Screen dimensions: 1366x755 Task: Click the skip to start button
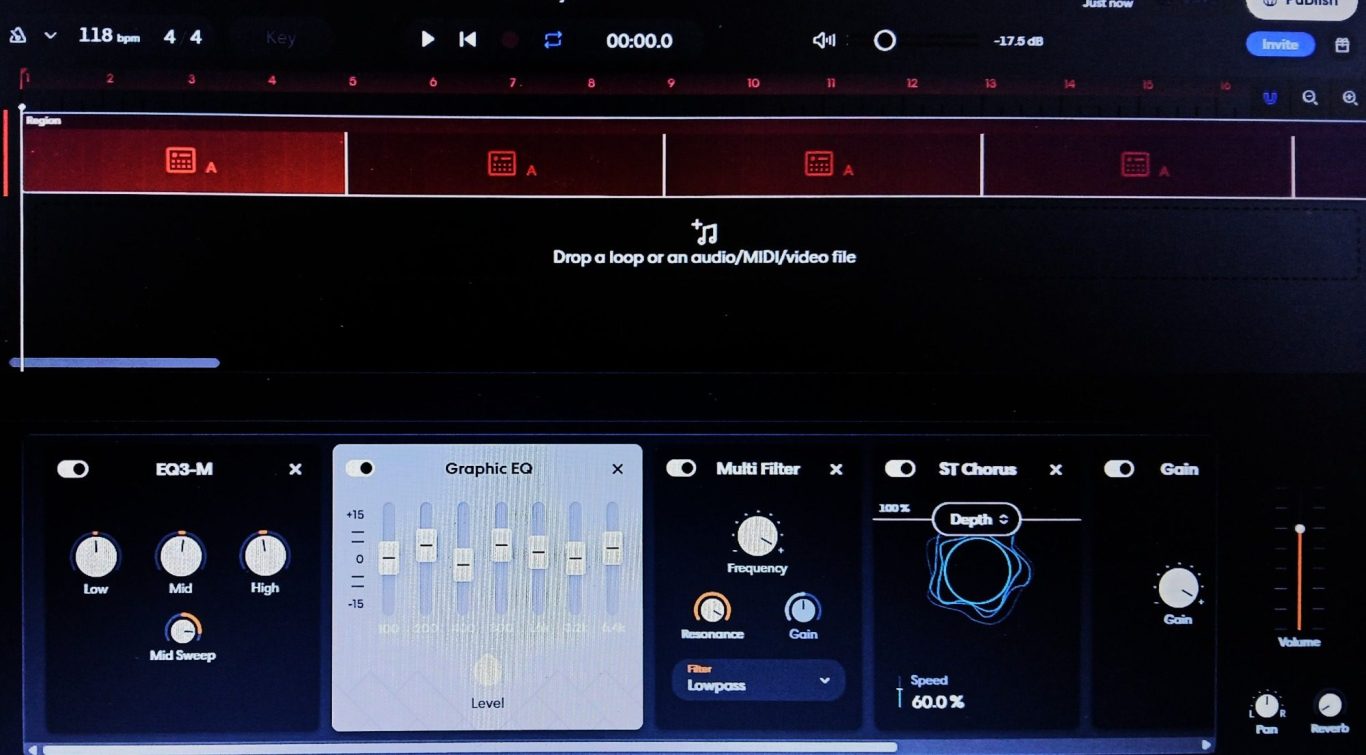click(x=467, y=39)
